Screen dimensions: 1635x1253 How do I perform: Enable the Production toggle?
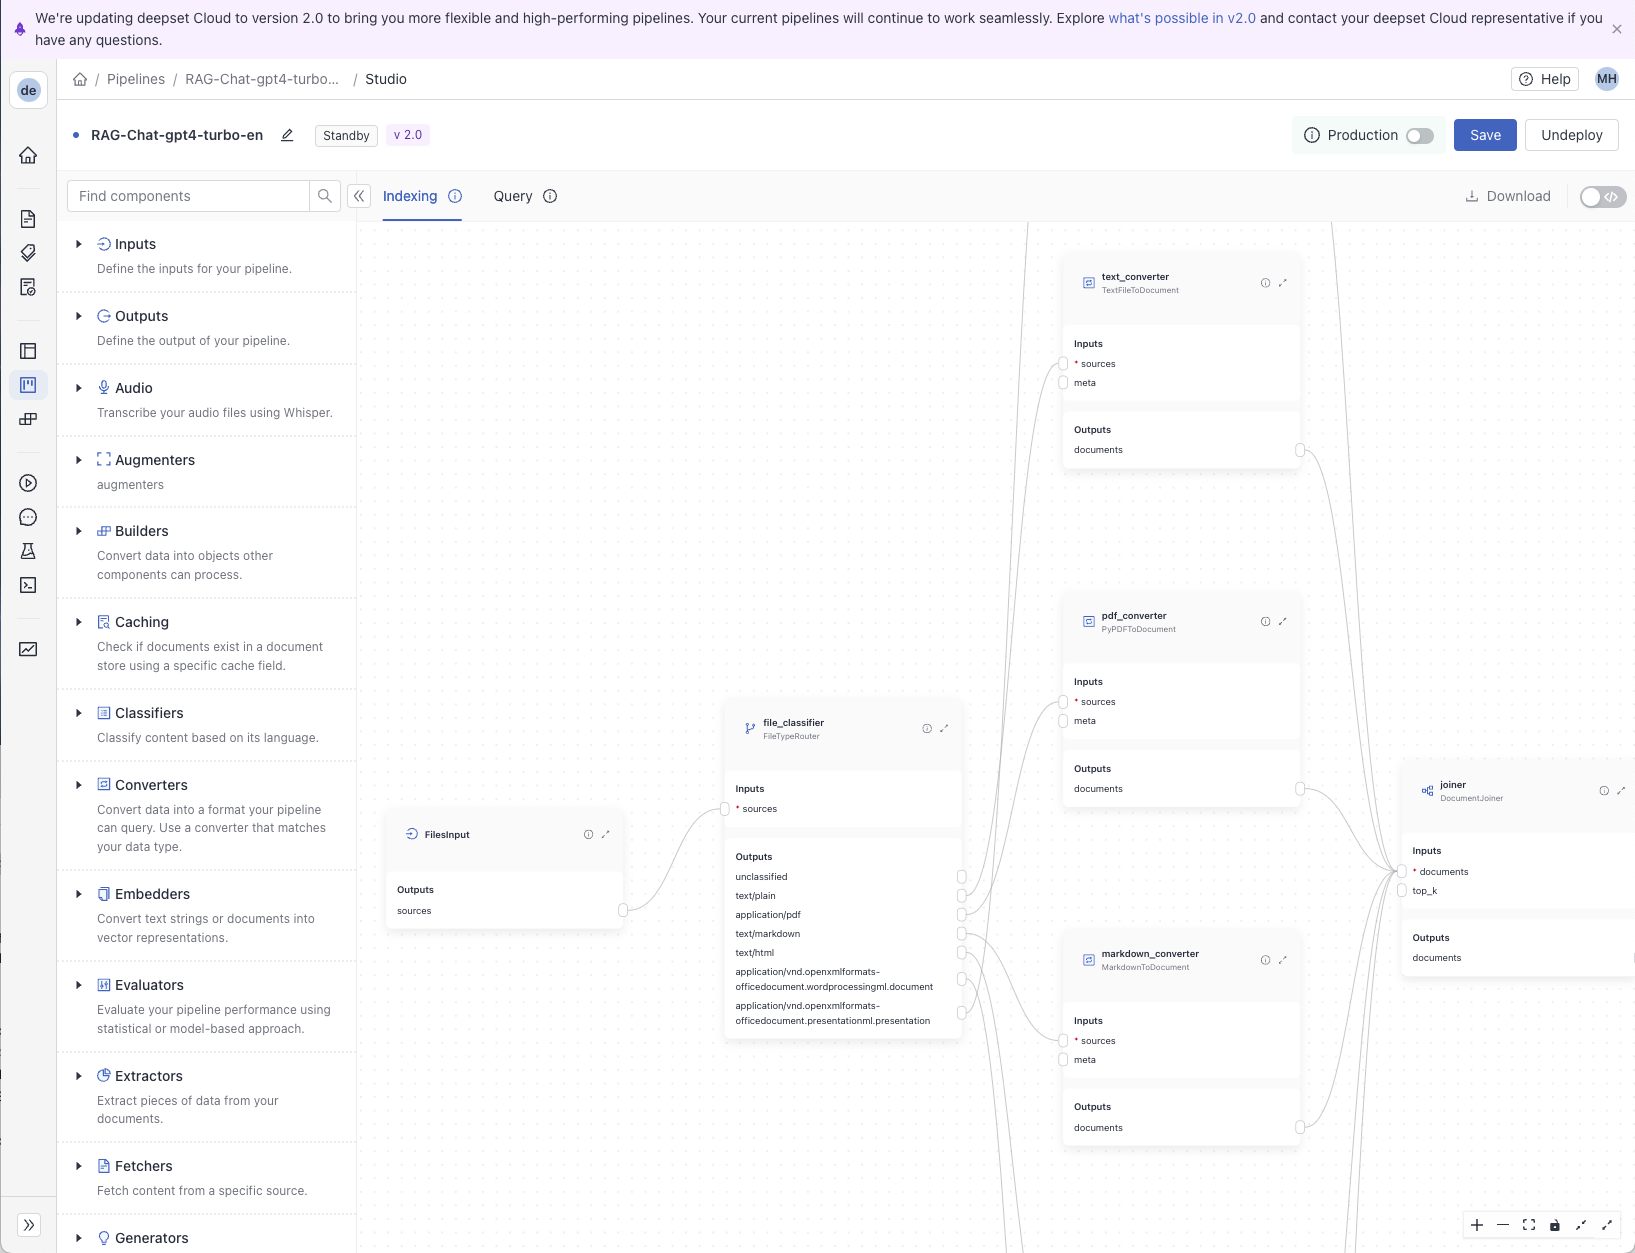point(1421,135)
